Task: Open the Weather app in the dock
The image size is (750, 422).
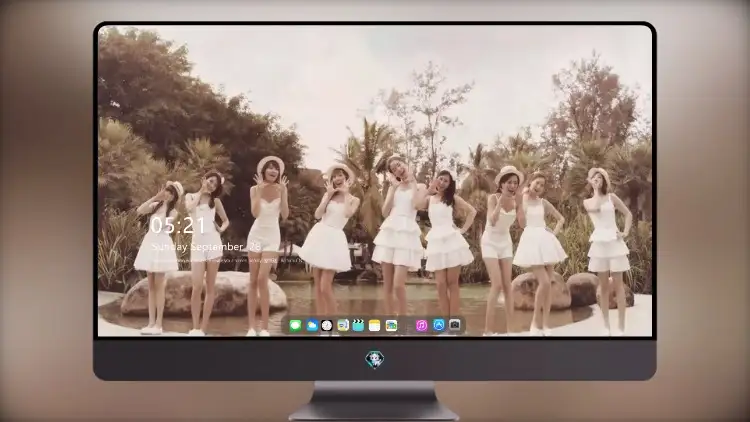Action: [311, 326]
